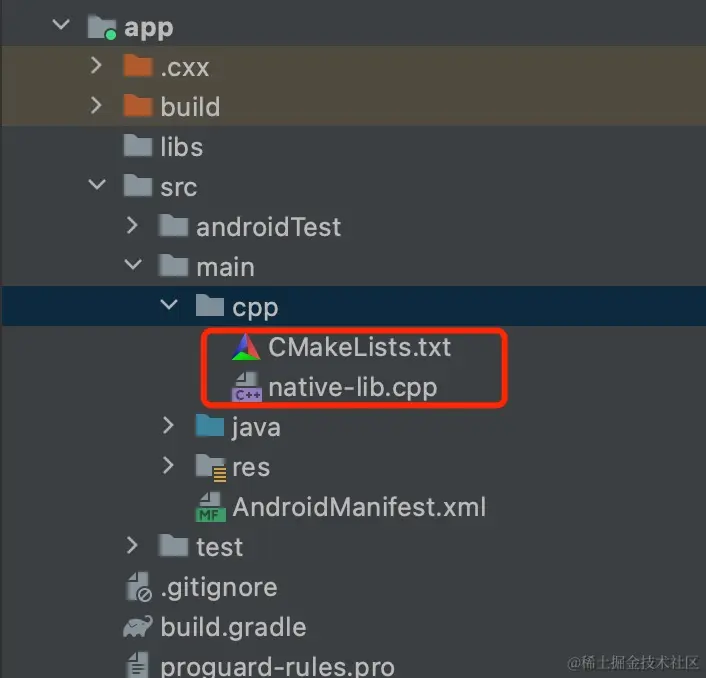Select the java folder label
The image size is (706, 678).
click(x=256, y=427)
